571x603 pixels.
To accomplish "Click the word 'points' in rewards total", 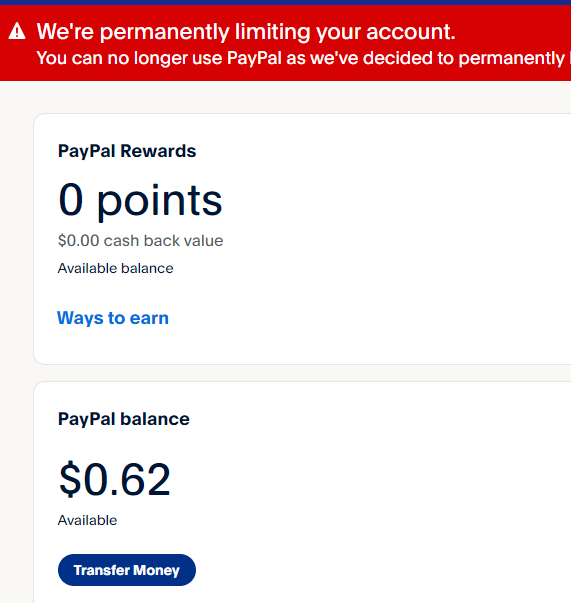I will click(x=159, y=202).
